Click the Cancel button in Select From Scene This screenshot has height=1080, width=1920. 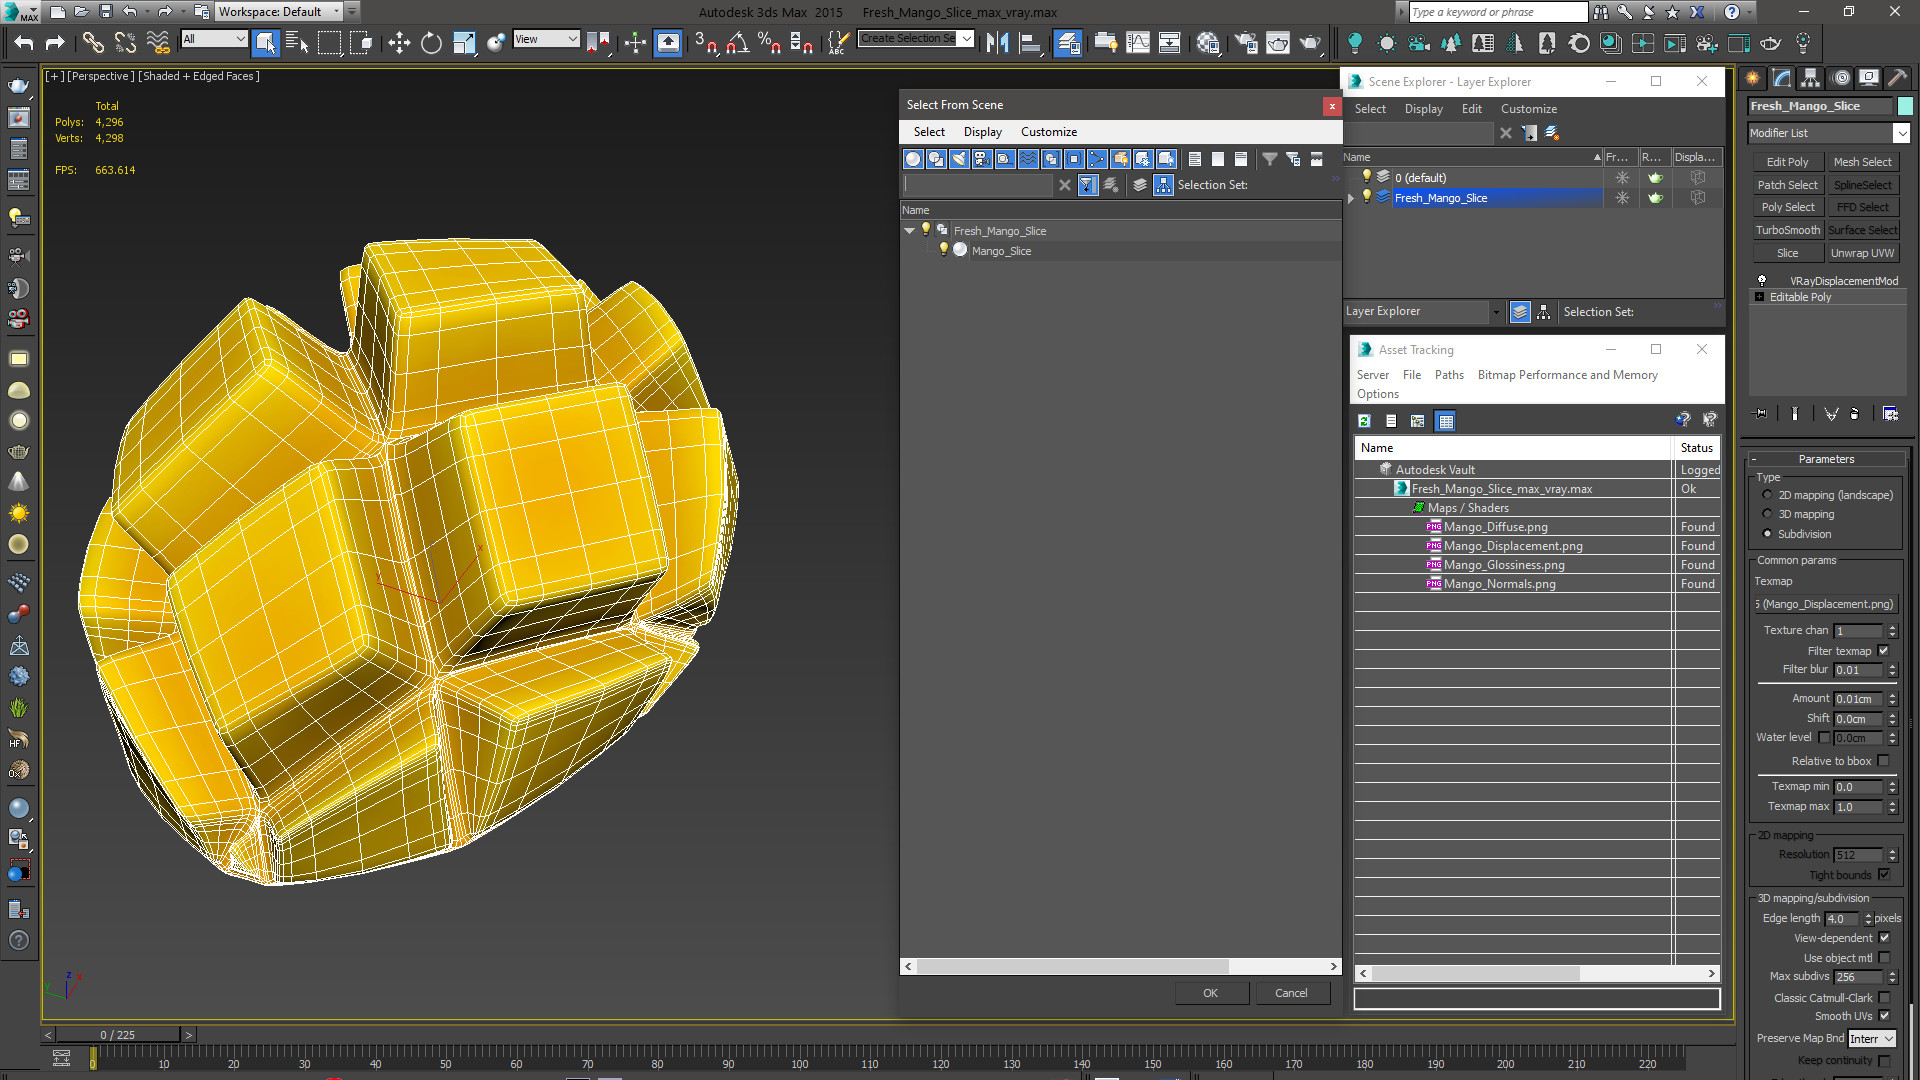tap(1290, 993)
